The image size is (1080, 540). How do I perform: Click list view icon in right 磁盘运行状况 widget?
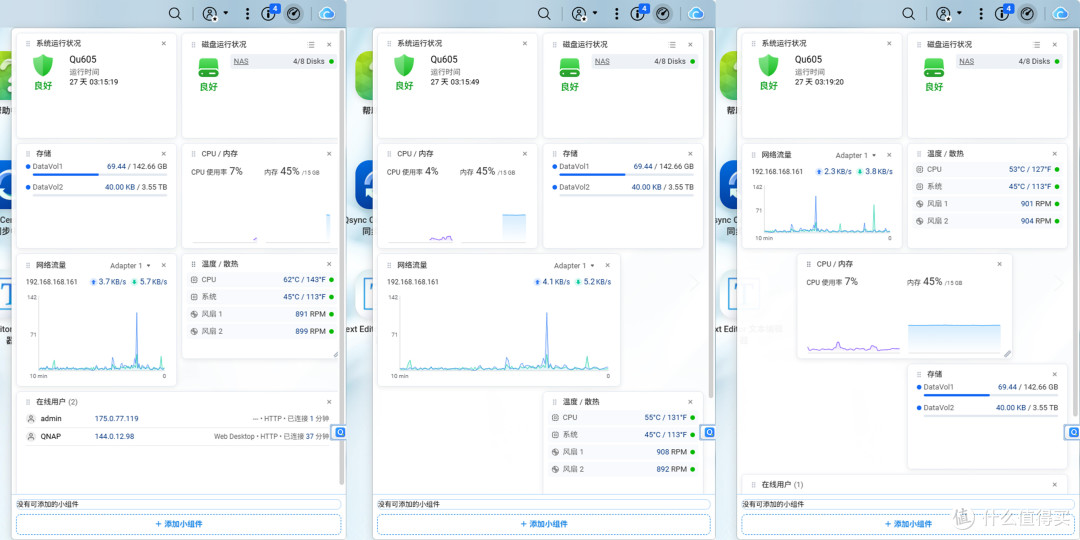tap(1037, 44)
